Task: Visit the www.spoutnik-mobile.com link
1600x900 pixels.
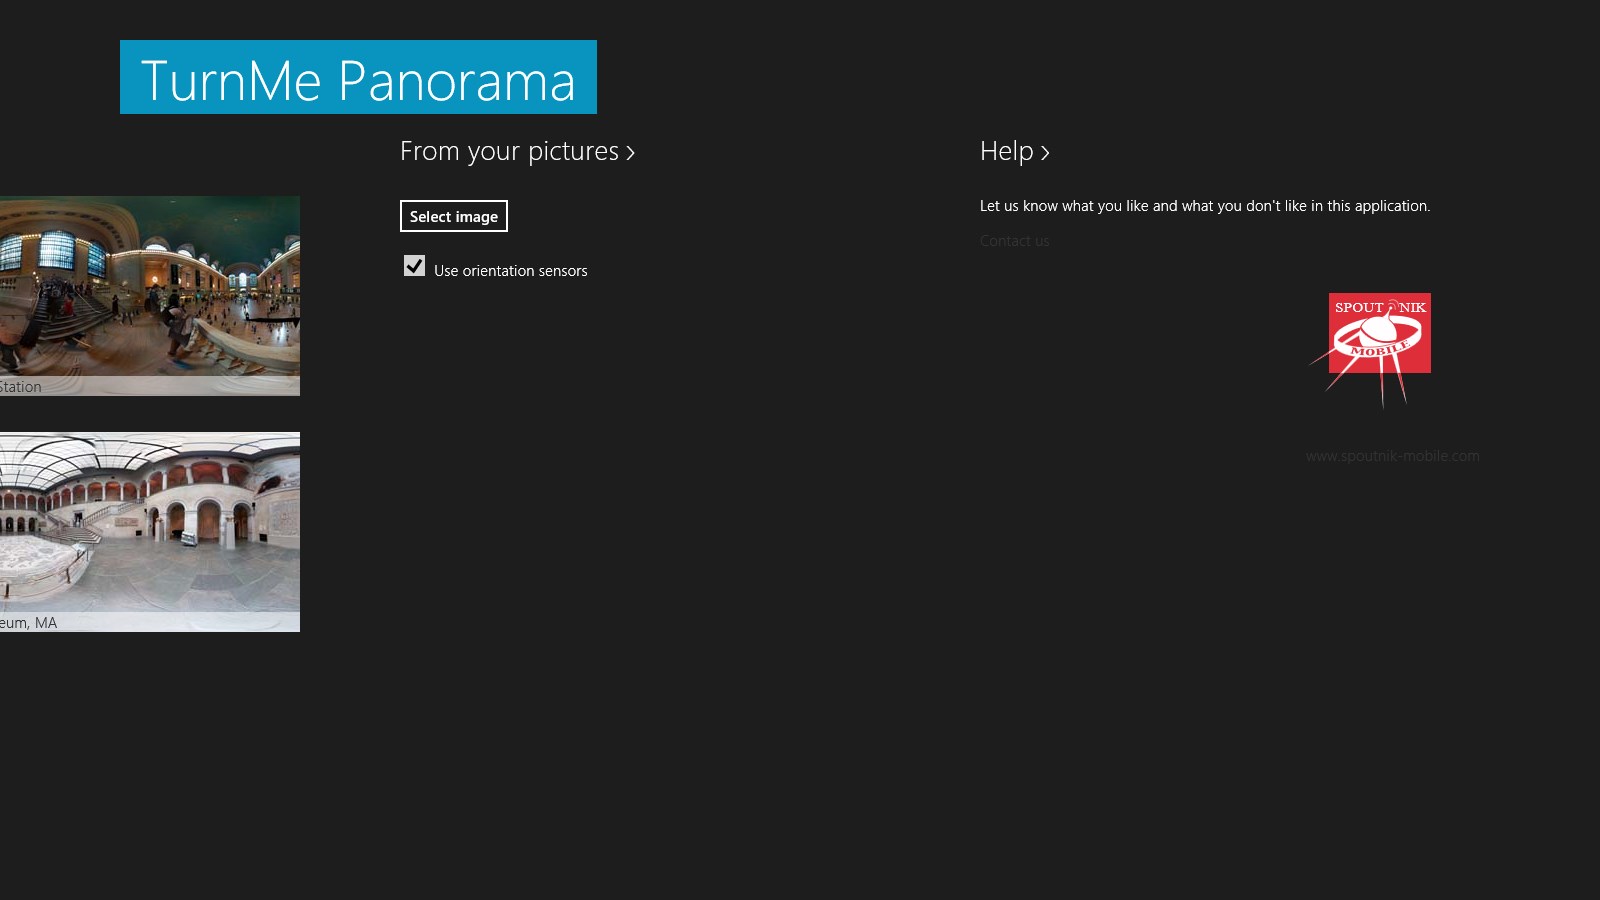Action: (1392, 456)
